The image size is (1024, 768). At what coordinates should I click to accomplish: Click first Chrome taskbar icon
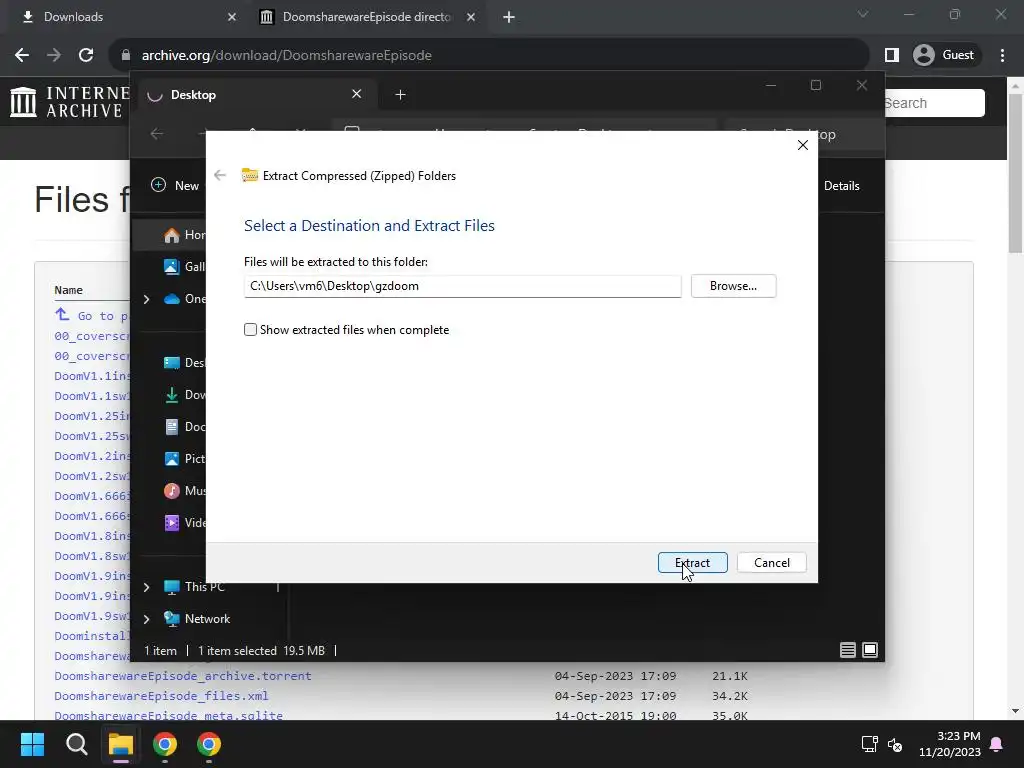tap(165, 744)
